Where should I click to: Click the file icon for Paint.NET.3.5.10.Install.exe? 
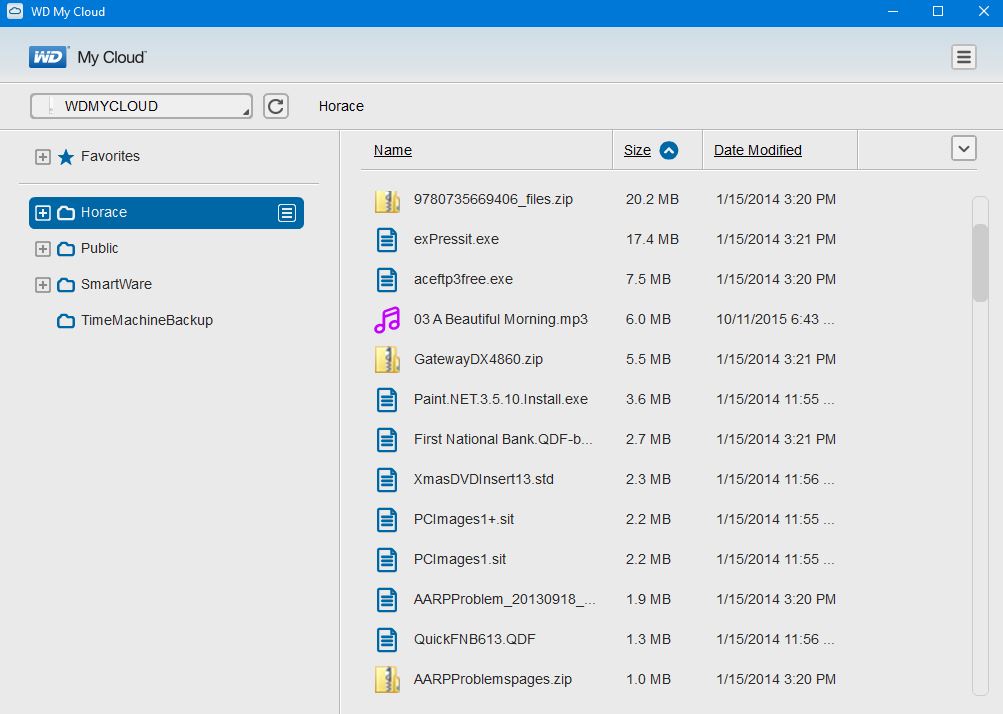(387, 400)
